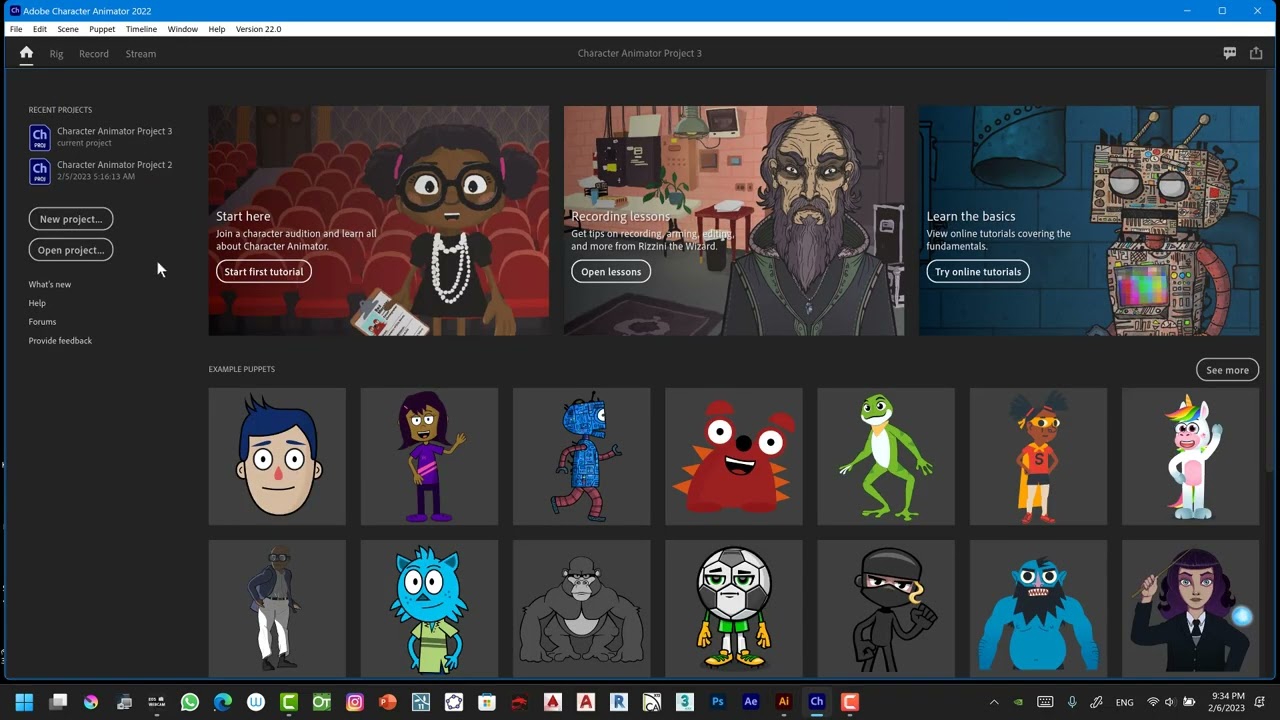The height and width of the screenshot is (720, 1280).
Task: Open Microsoft Edge from taskbar
Action: click(223, 702)
